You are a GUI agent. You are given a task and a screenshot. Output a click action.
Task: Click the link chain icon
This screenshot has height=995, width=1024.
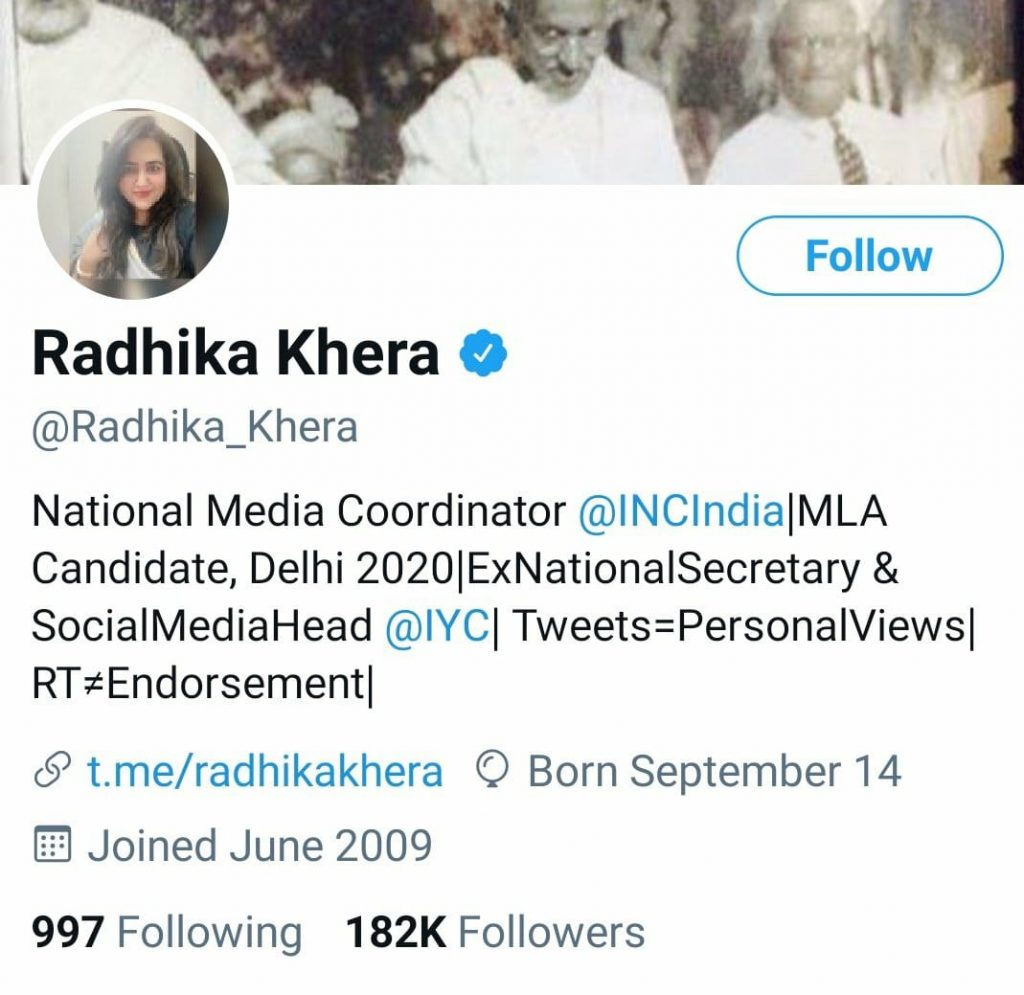click(x=52, y=771)
